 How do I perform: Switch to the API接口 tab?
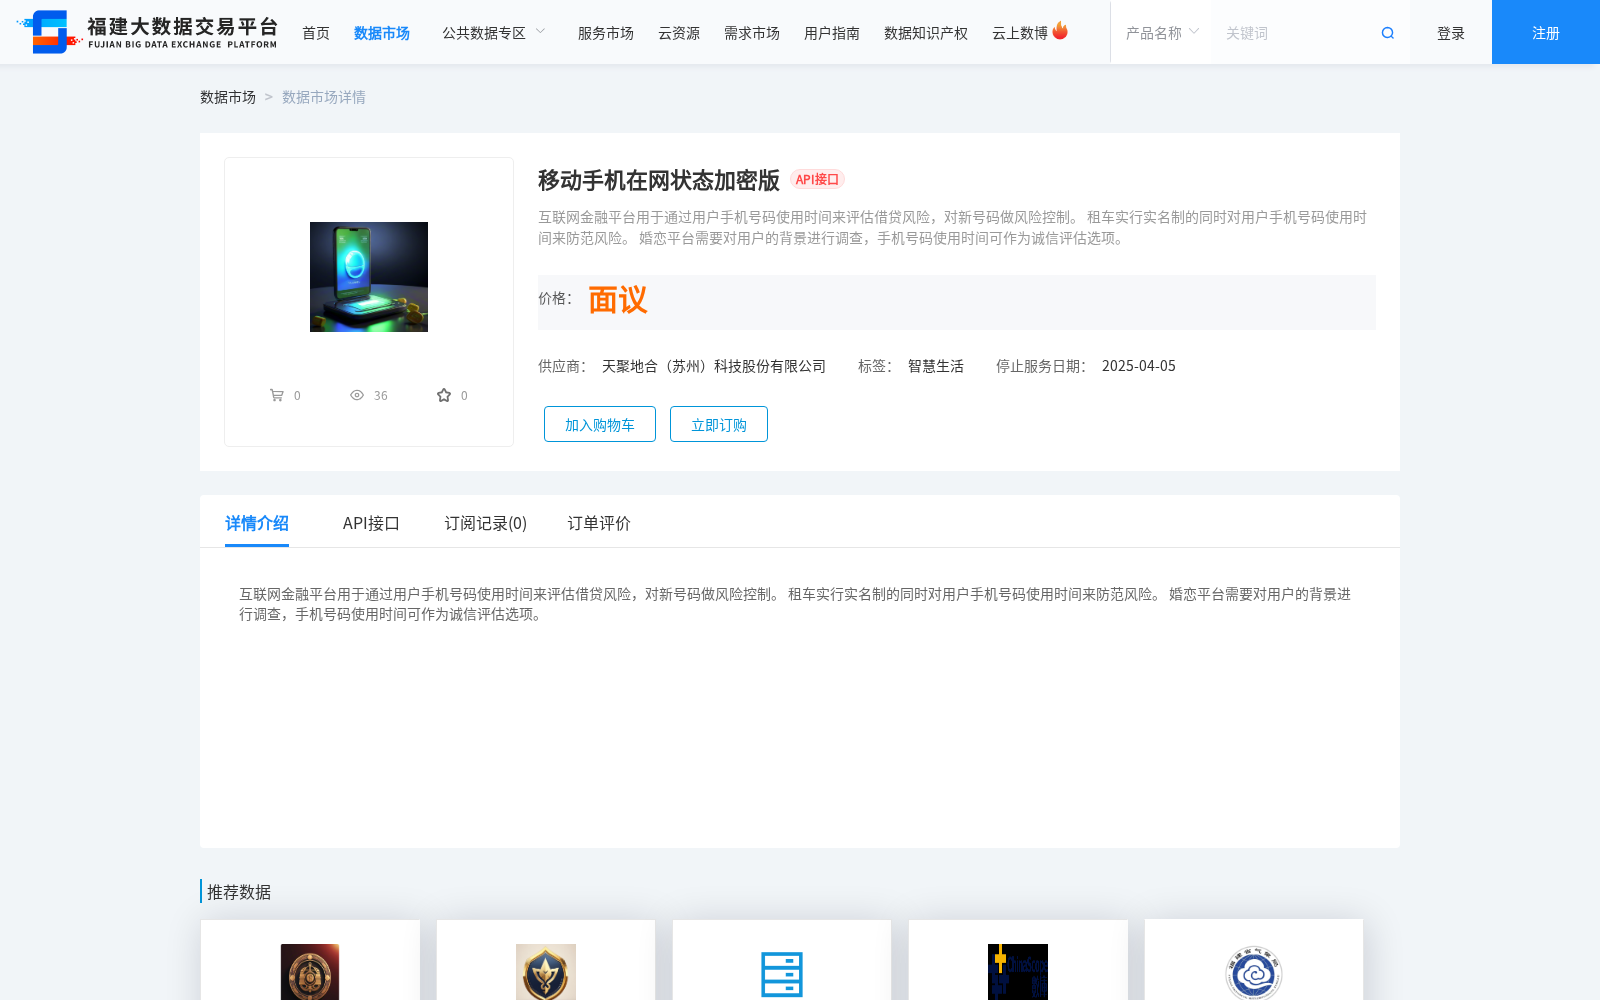coord(371,523)
